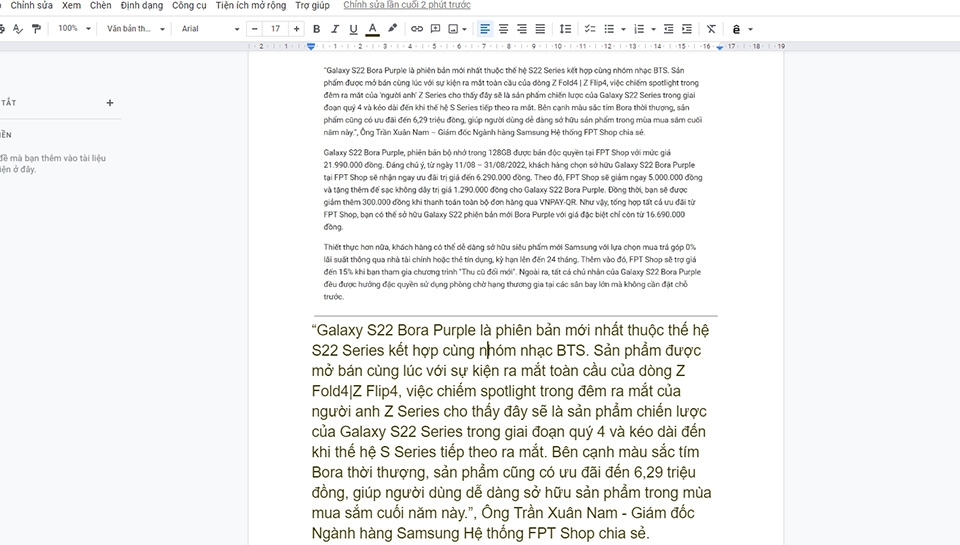Align text to the left
This screenshot has height=545, width=960.
pyautogui.click(x=484, y=29)
